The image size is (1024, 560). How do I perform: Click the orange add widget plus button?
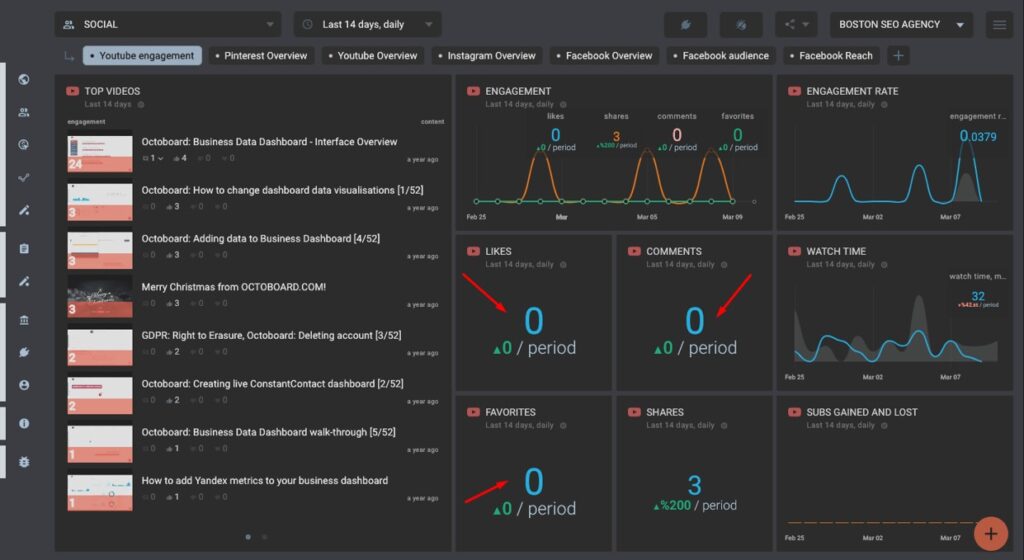[x=990, y=533]
